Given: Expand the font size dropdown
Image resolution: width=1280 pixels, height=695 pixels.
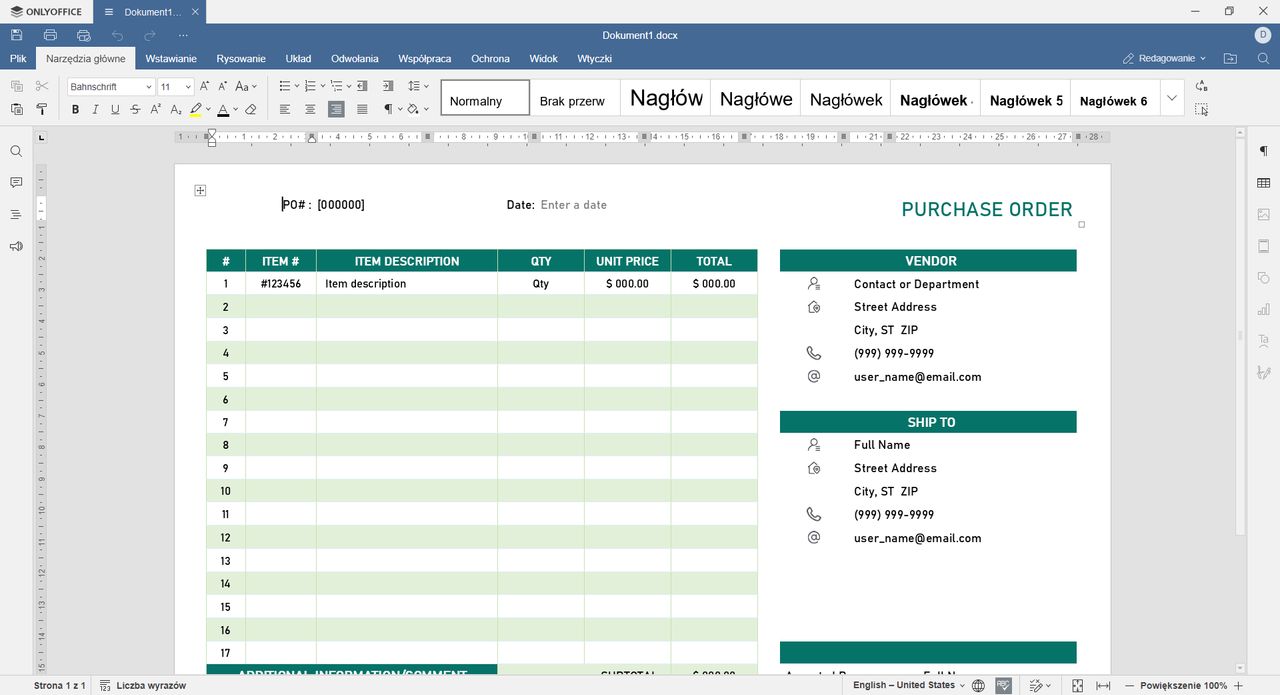Looking at the screenshot, I should [188, 87].
